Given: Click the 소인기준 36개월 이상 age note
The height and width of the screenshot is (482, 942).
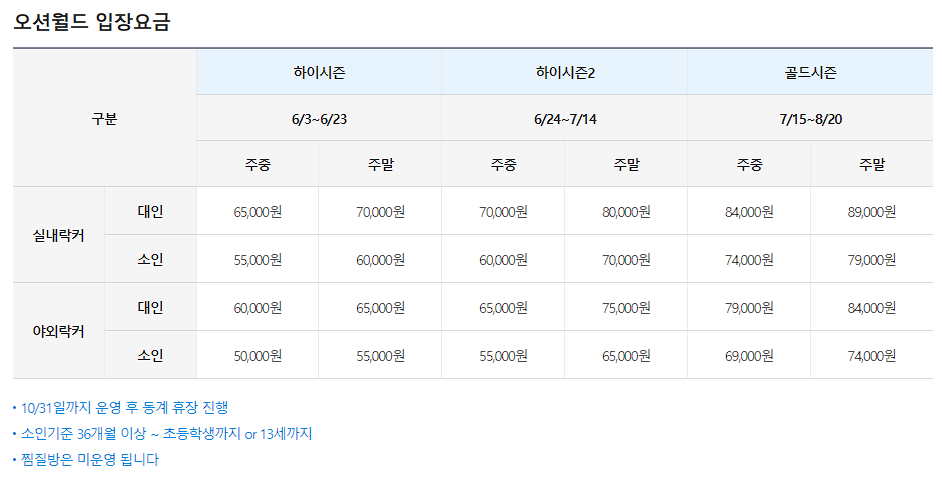Looking at the screenshot, I should tap(166, 433).
